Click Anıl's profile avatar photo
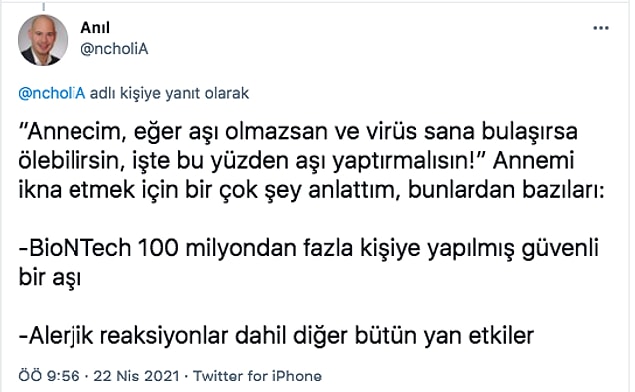 pos(43,40)
